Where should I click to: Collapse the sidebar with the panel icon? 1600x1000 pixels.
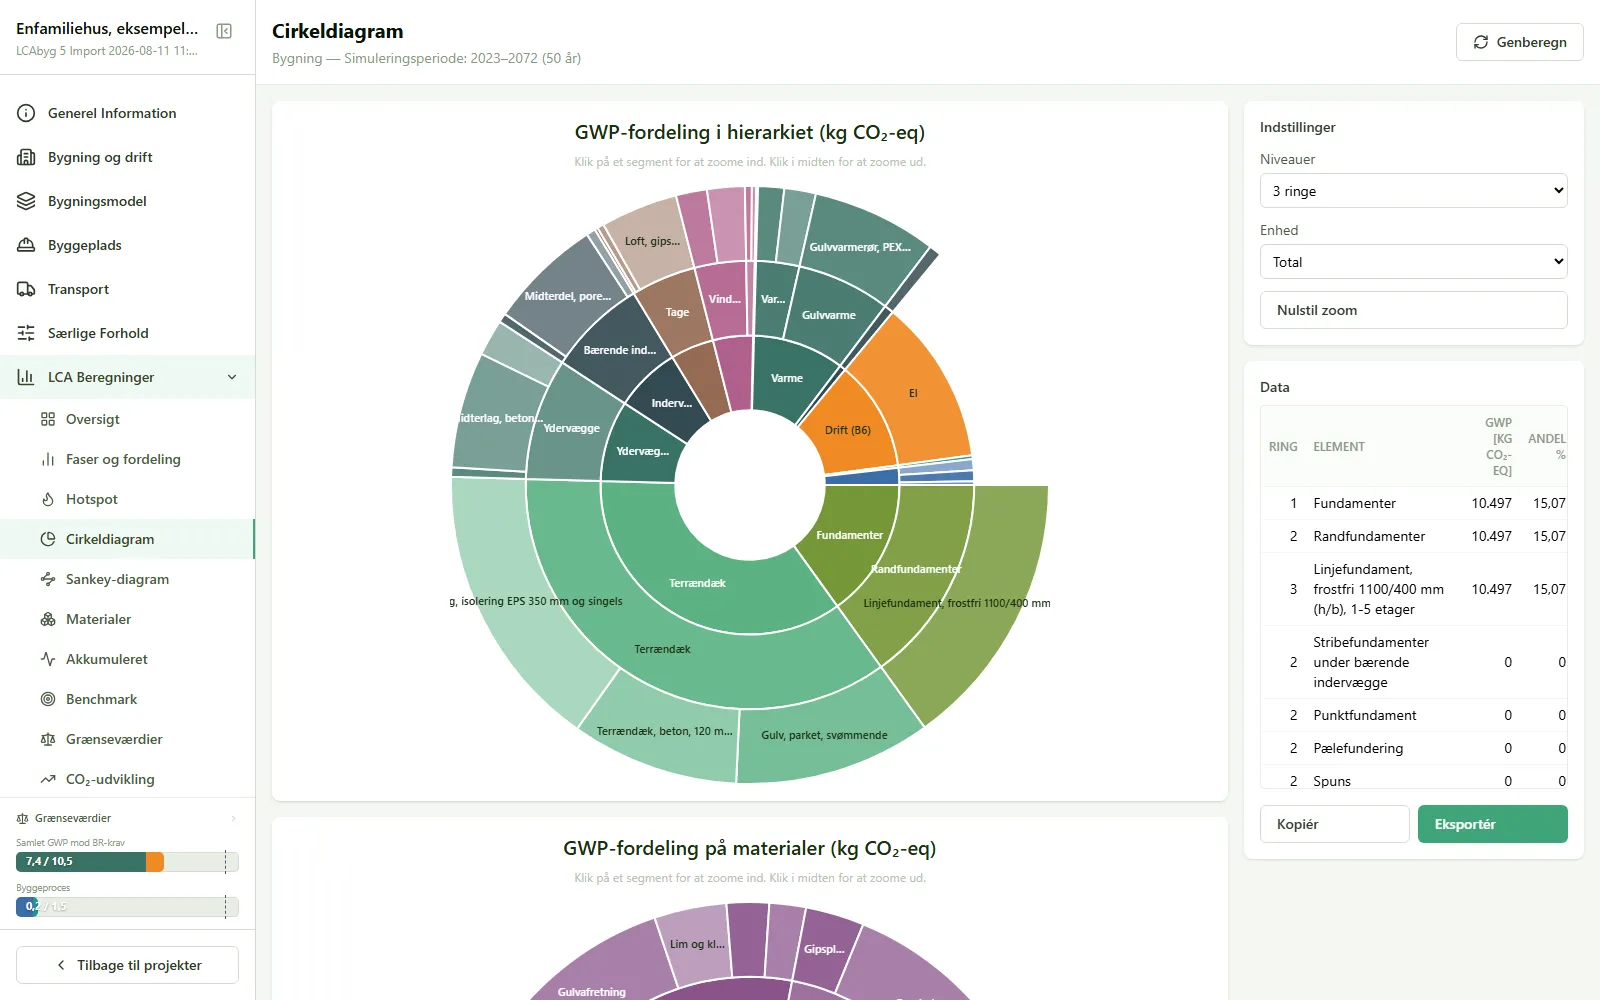[224, 31]
